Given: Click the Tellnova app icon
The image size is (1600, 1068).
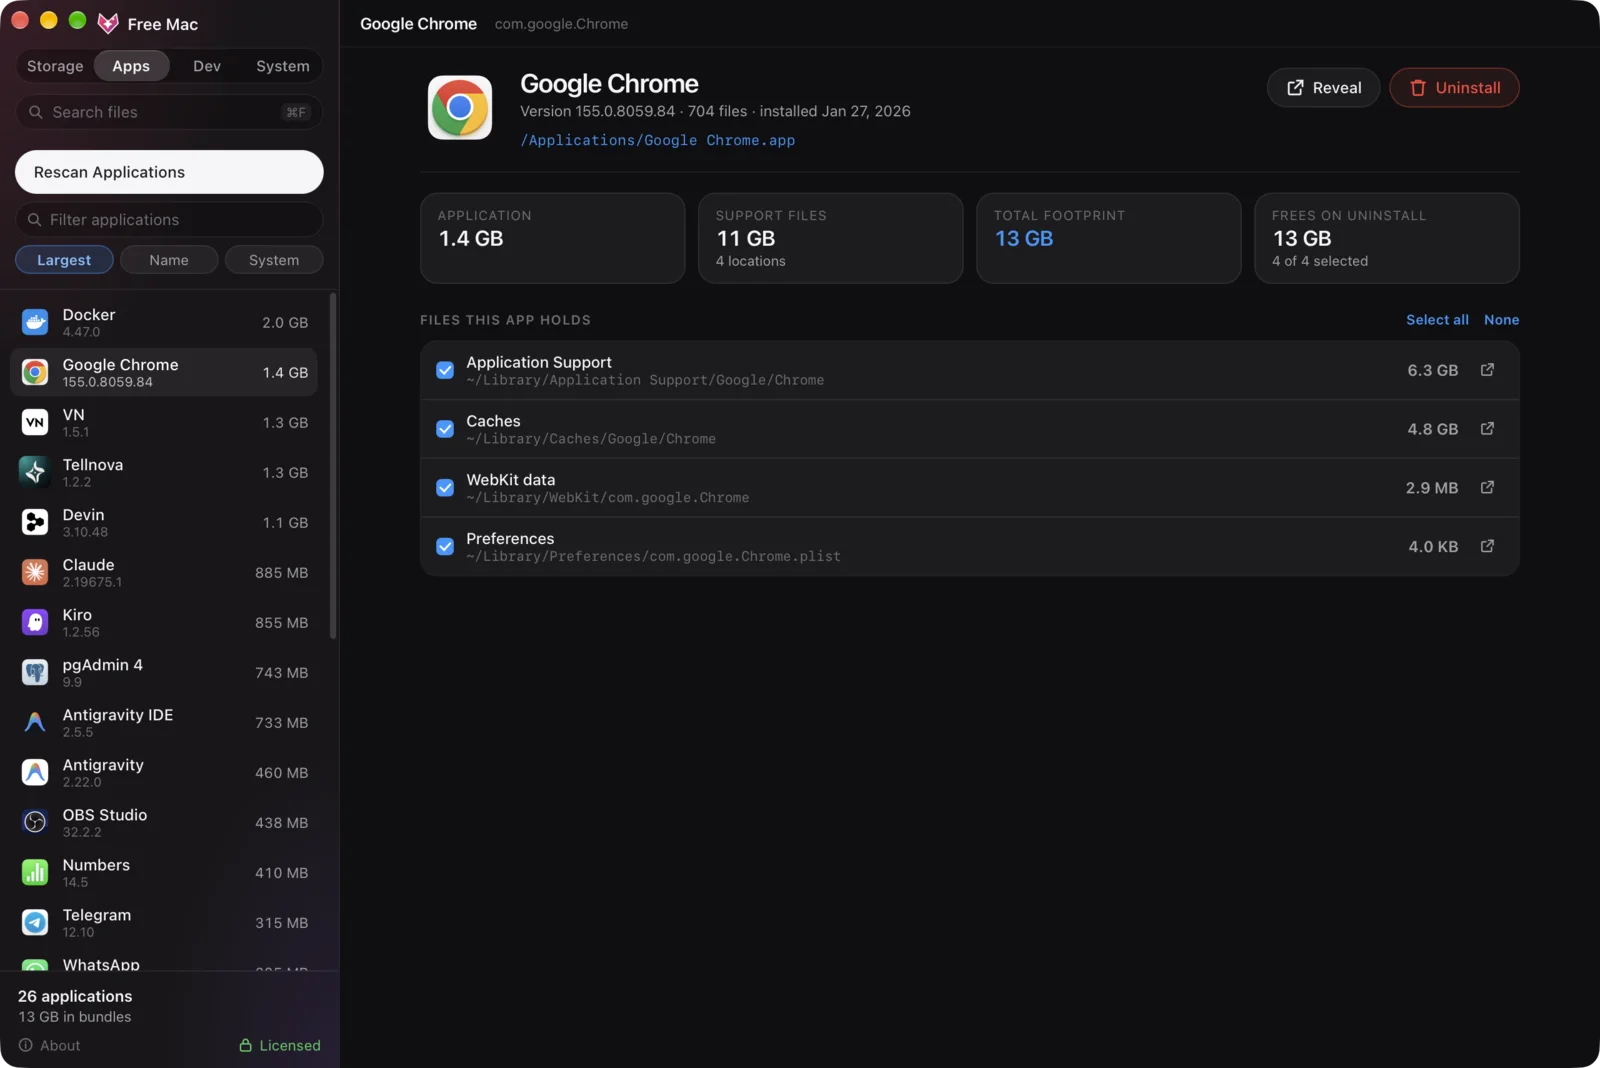Looking at the screenshot, I should click(x=35, y=472).
